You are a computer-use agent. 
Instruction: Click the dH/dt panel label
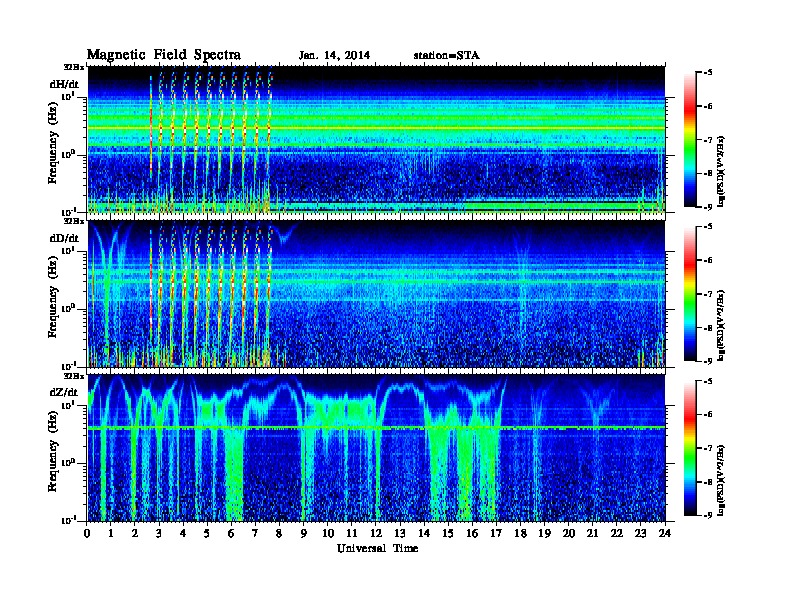pos(64,84)
